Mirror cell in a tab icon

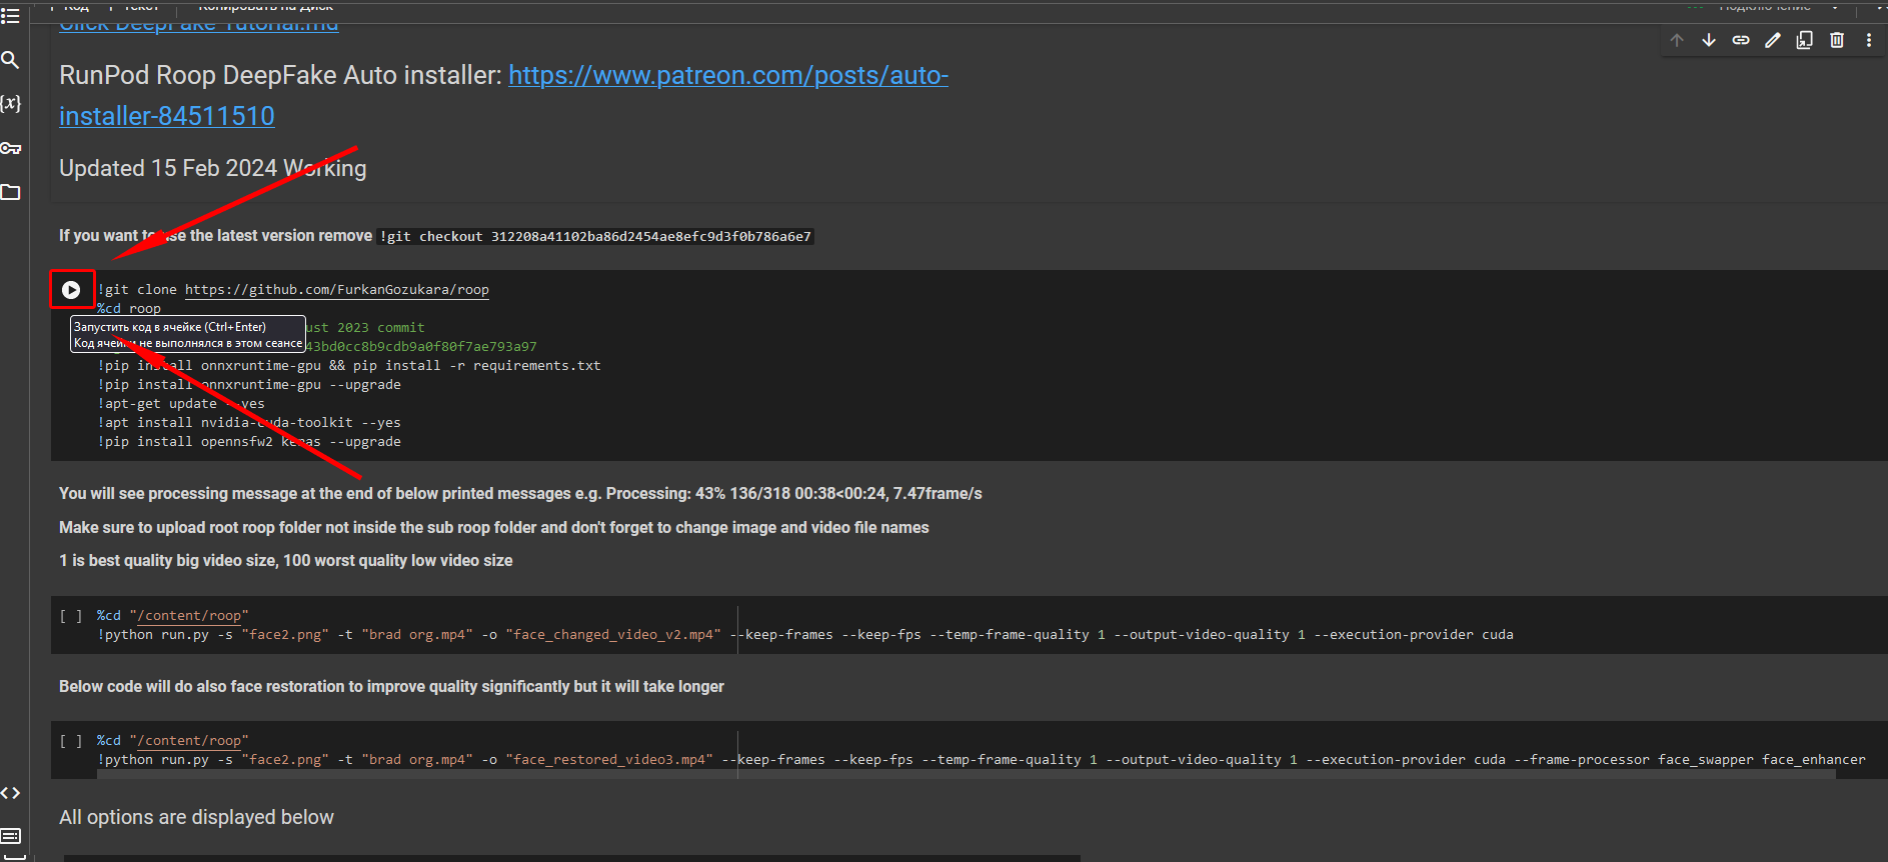click(1805, 40)
